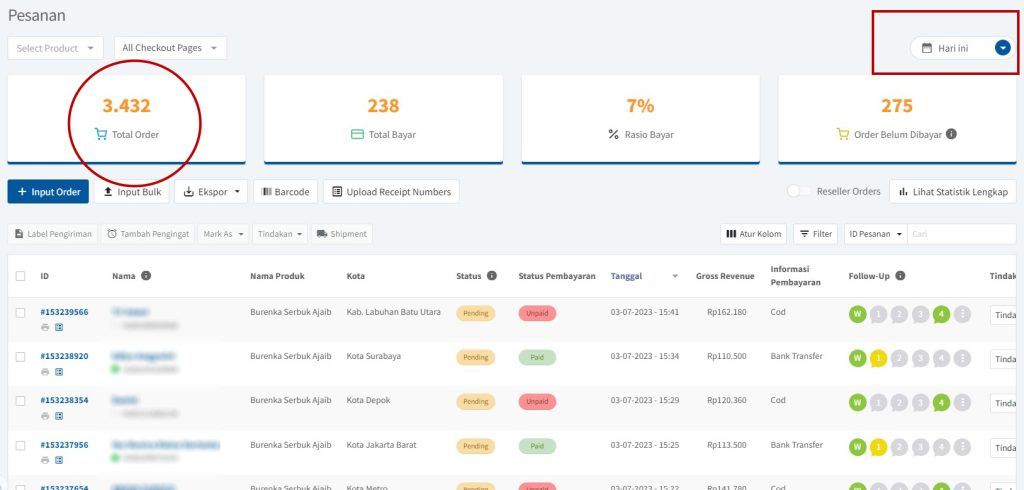Open the Ekspor dropdown
The image size is (1024, 490).
pyautogui.click(x=211, y=191)
